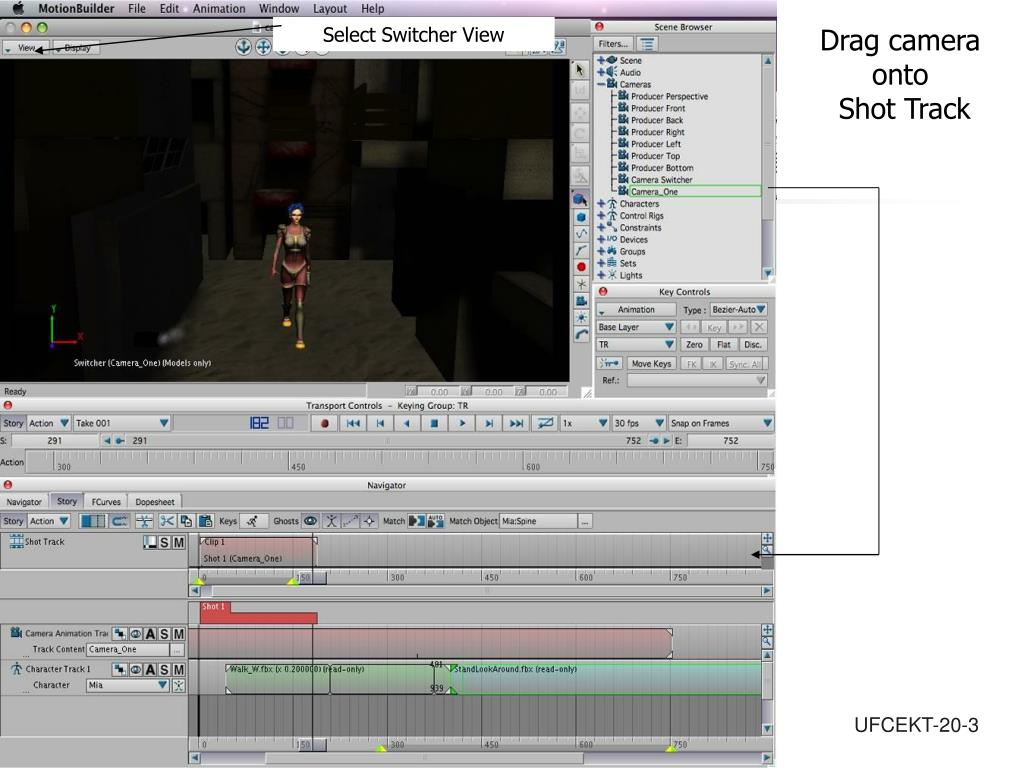Click the Move Keys button
The height and width of the screenshot is (768, 1024).
(651, 363)
